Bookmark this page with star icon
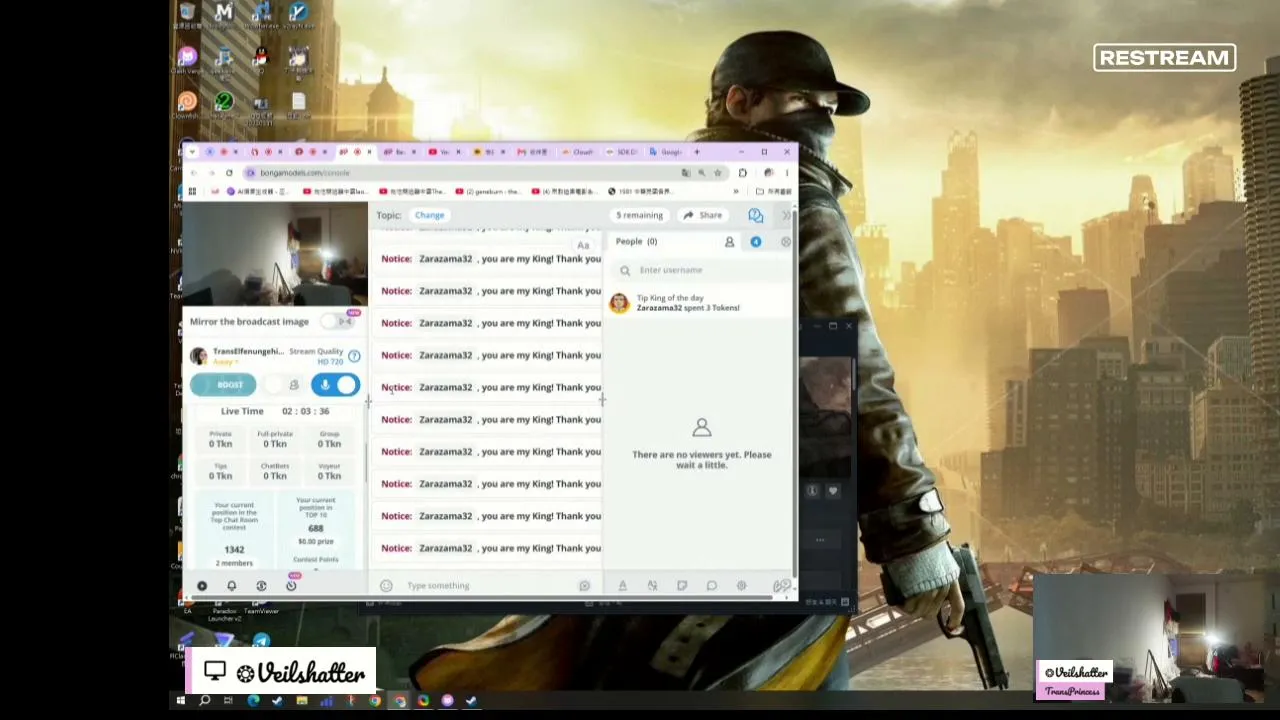Viewport: 1280px width, 720px height. pos(717,173)
